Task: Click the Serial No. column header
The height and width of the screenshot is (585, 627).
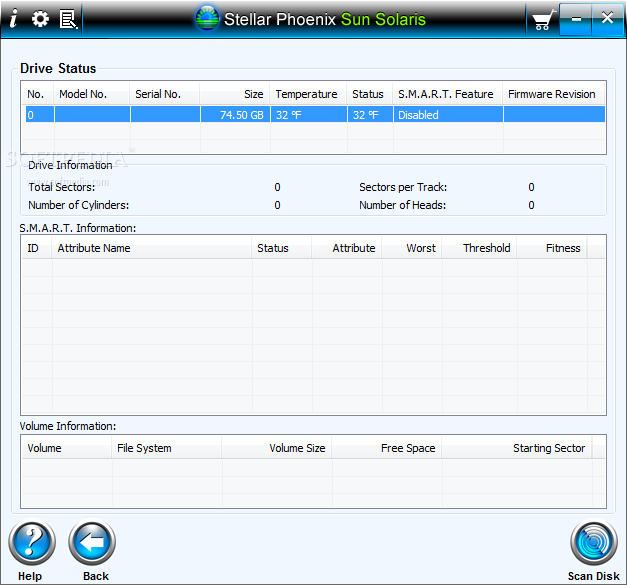Action: click(x=164, y=94)
